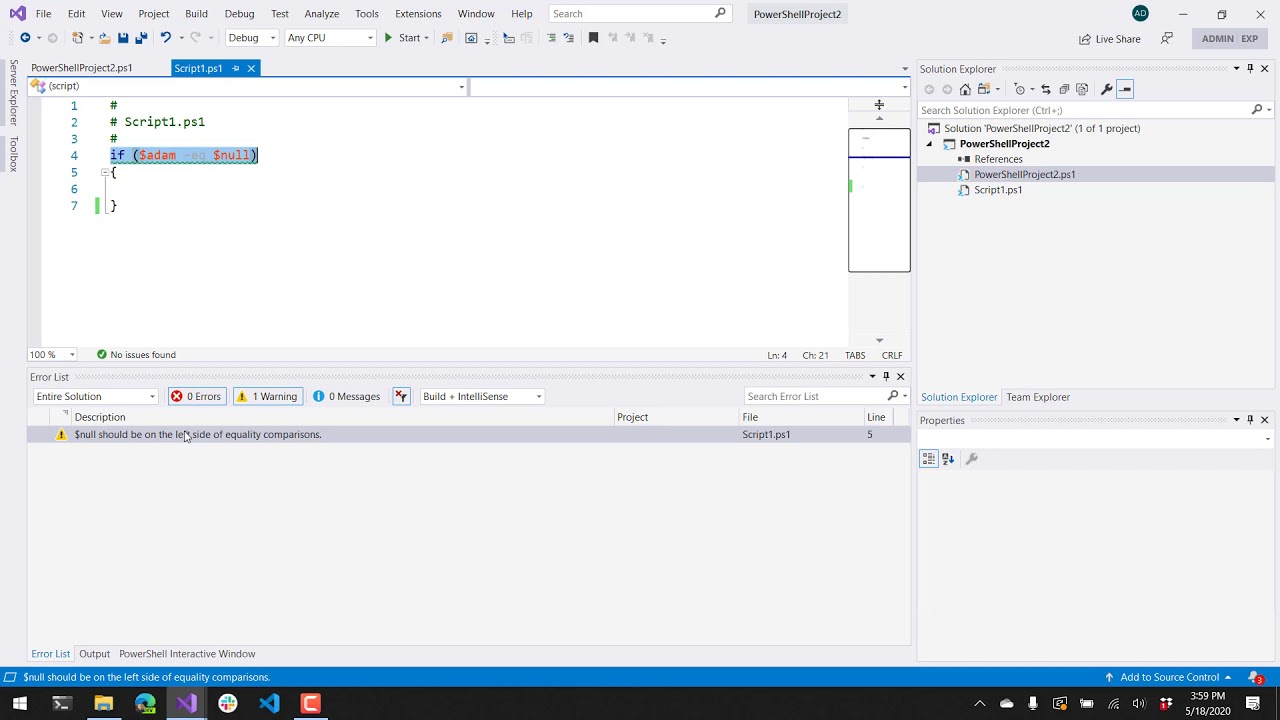Click the Categorized icon in Properties panel
The height and width of the screenshot is (720, 1280).
tap(929, 458)
